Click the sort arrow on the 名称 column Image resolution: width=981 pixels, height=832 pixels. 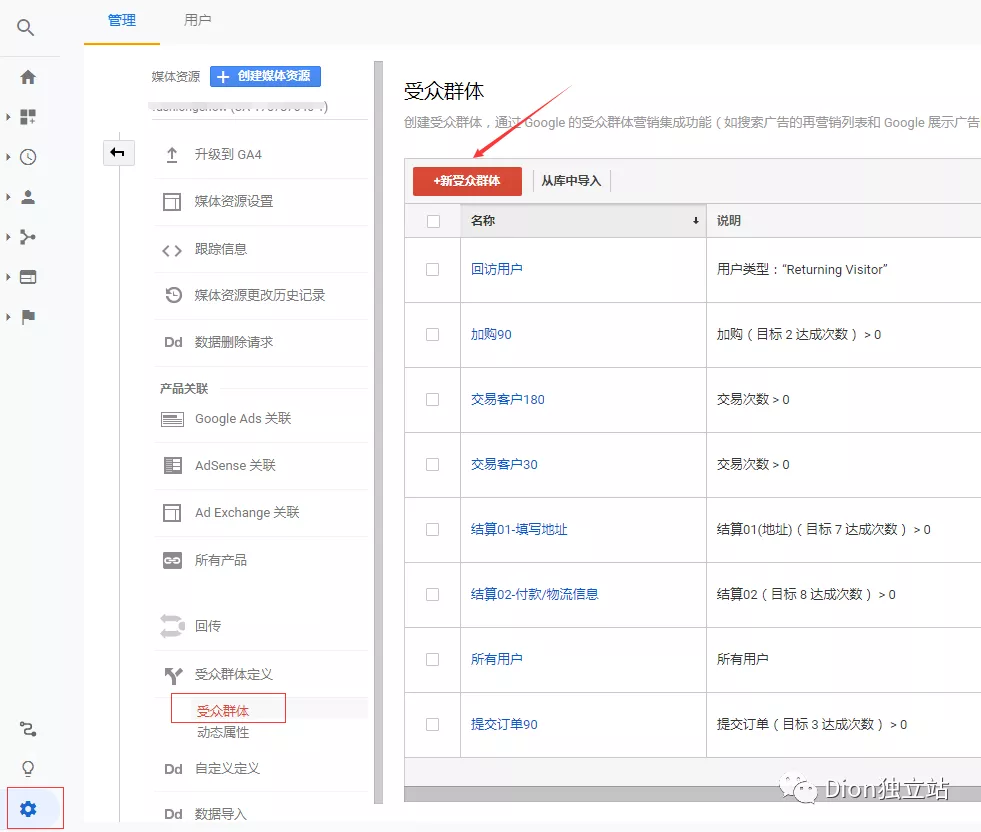click(696, 220)
